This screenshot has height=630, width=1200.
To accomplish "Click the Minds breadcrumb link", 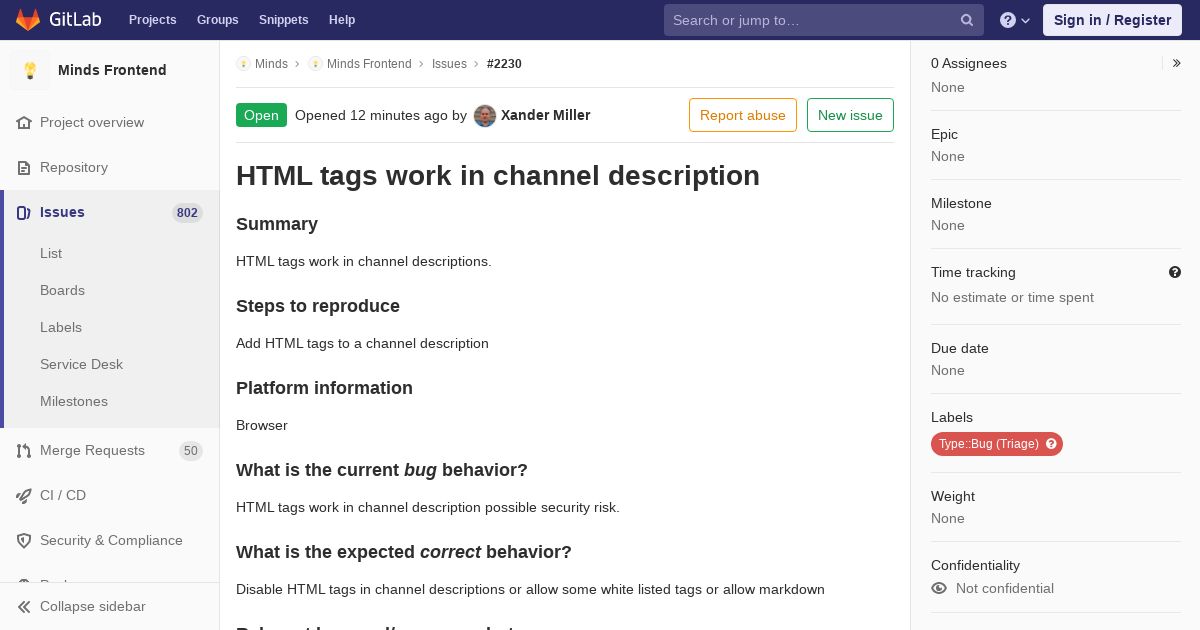I will [x=271, y=64].
